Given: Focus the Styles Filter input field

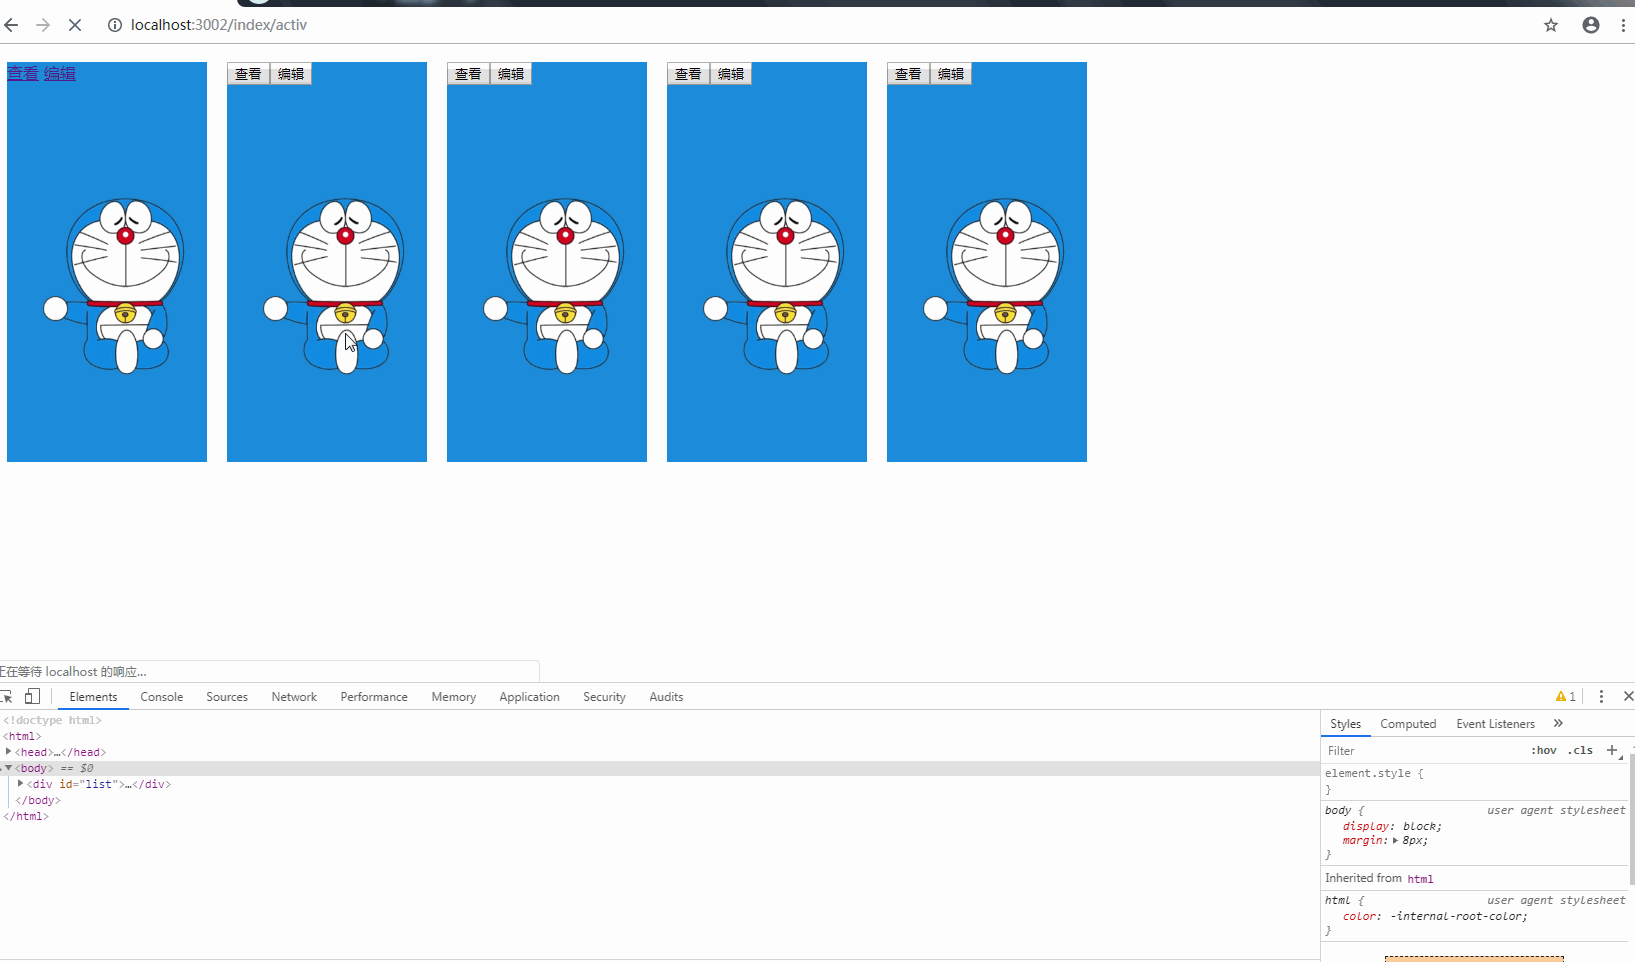Looking at the screenshot, I should (1420, 751).
